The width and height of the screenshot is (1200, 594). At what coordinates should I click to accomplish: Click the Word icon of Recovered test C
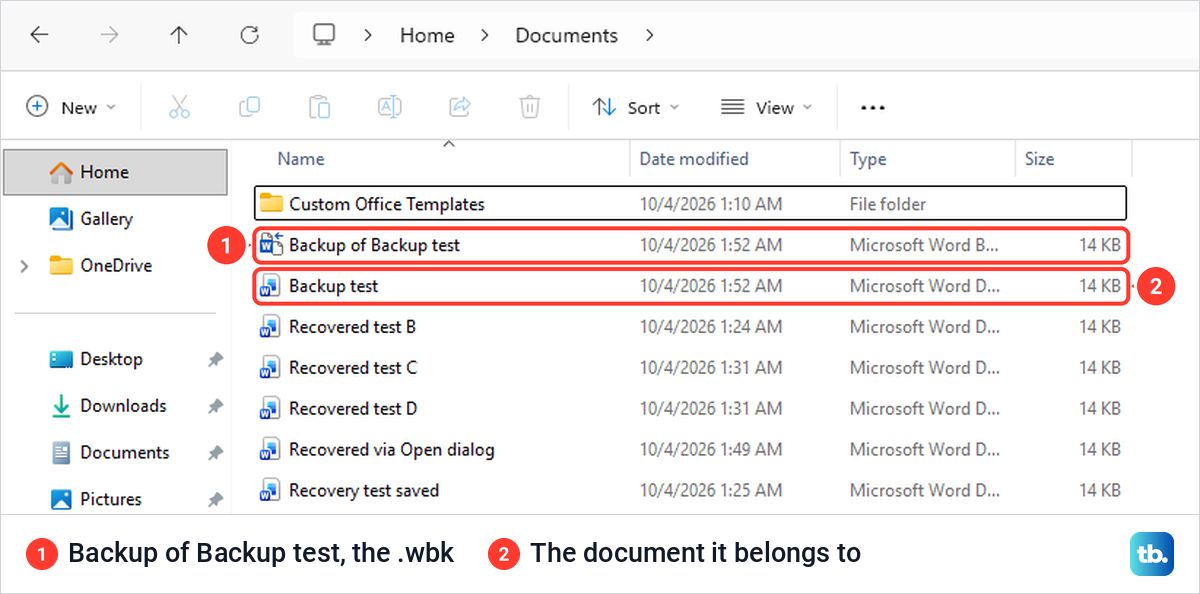point(269,368)
